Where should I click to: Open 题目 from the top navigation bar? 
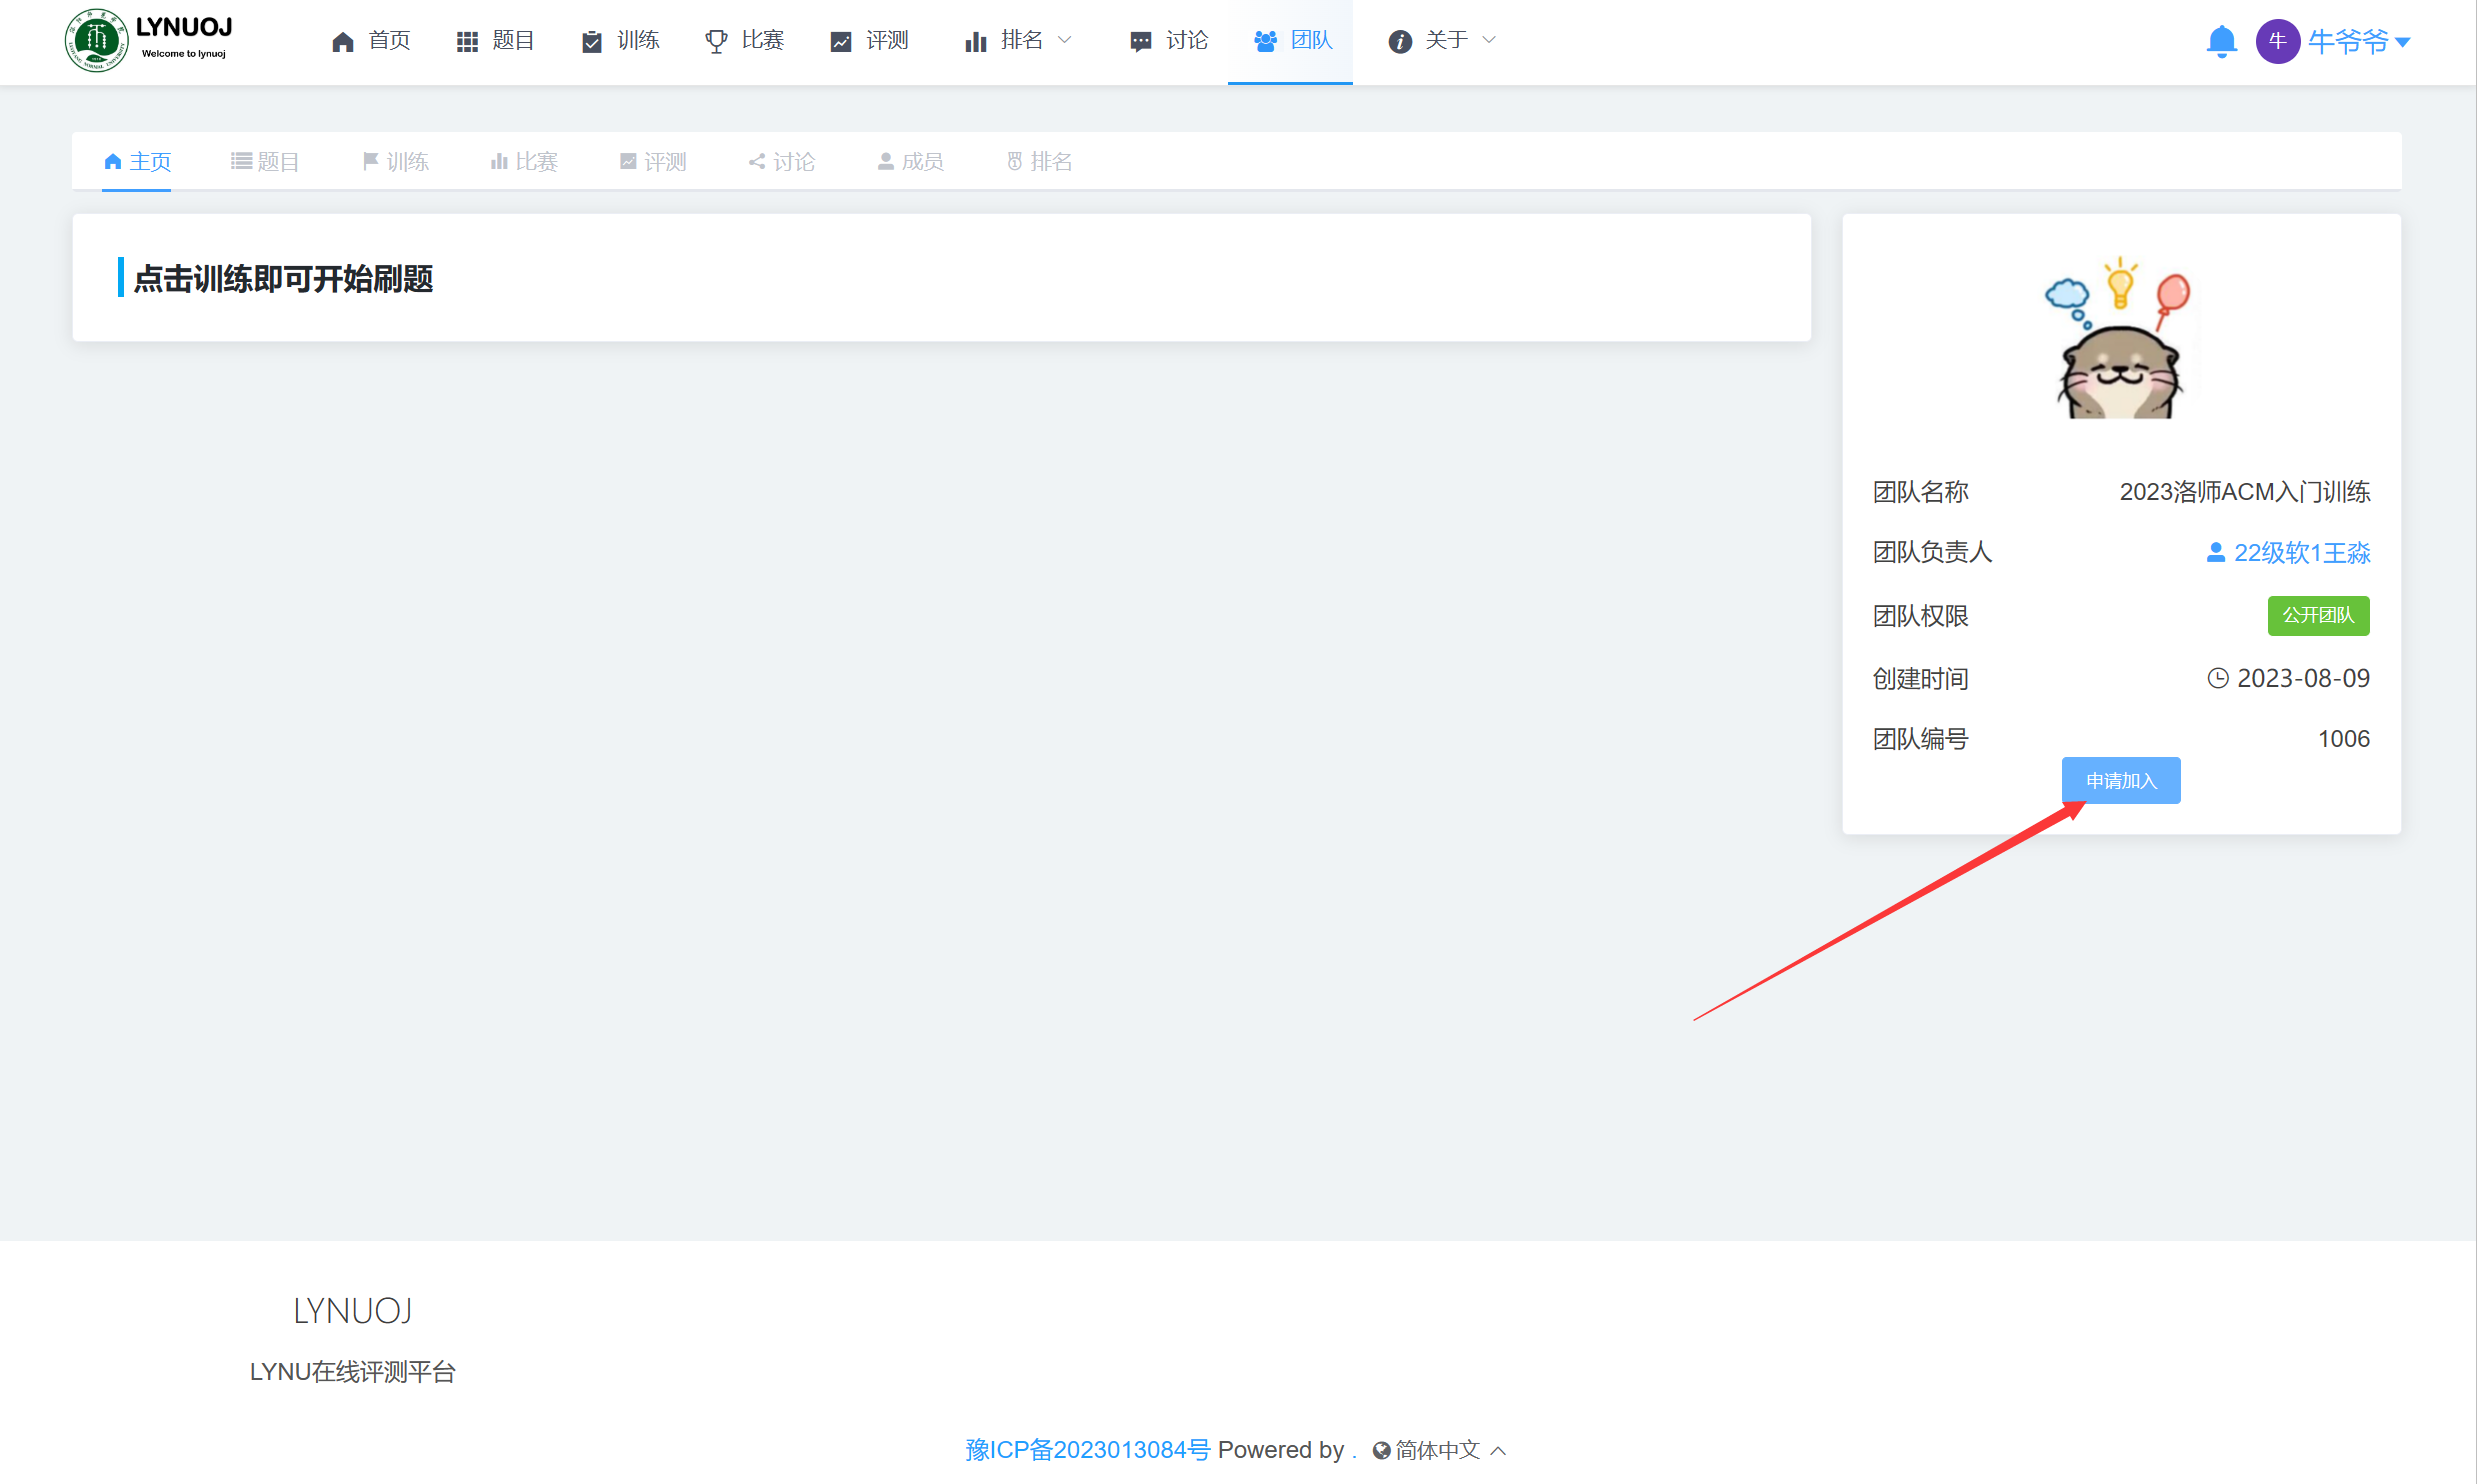496,41
